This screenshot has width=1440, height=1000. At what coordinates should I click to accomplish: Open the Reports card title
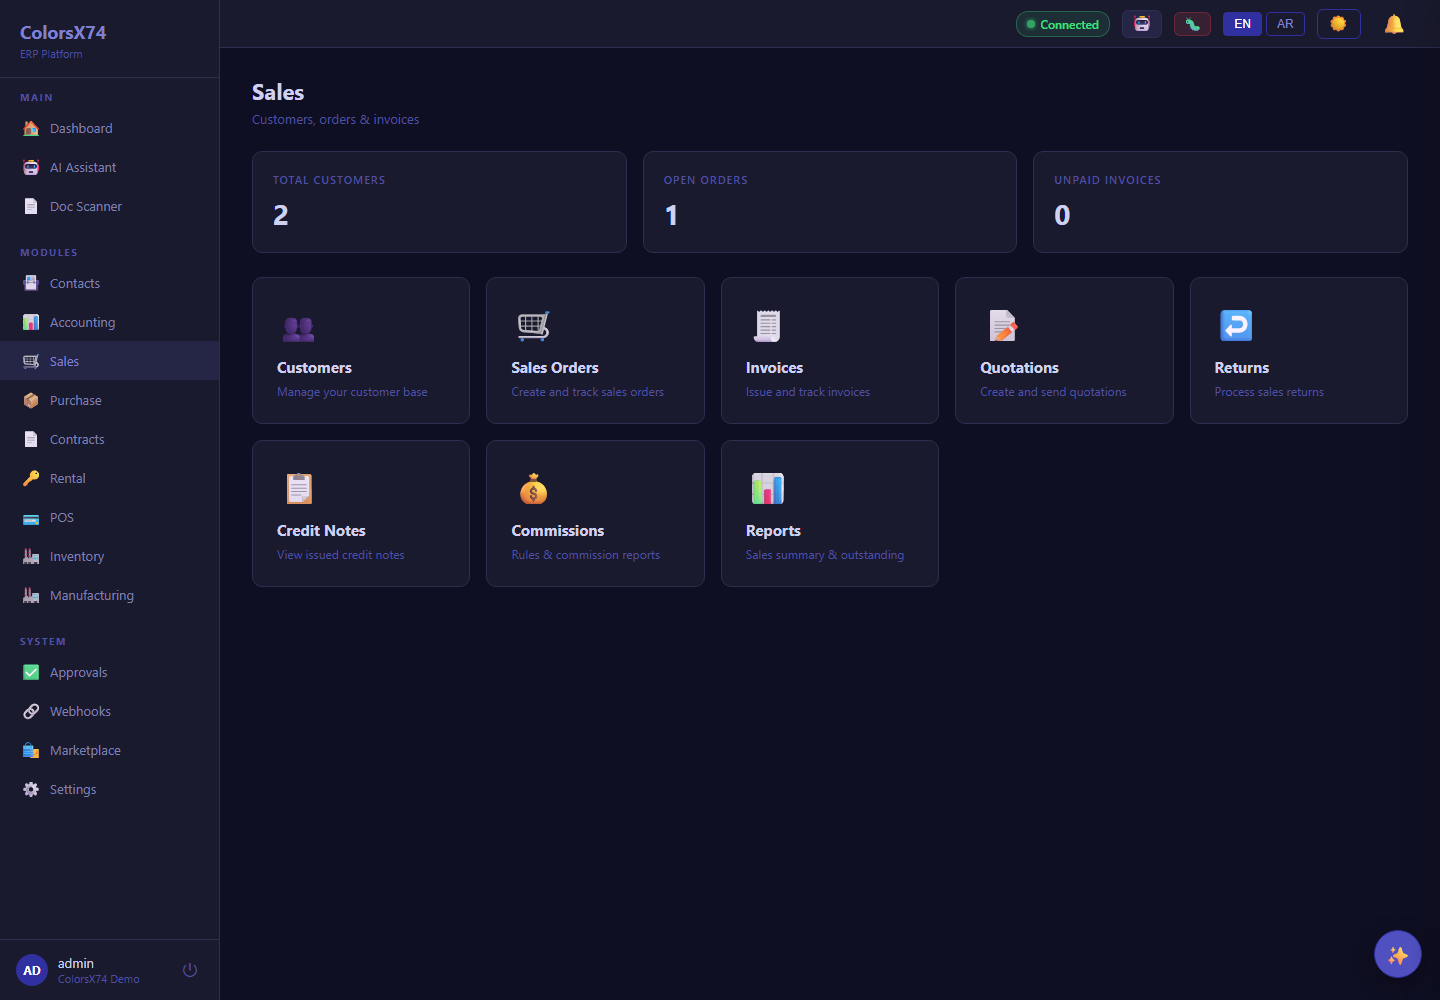(773, 531)
